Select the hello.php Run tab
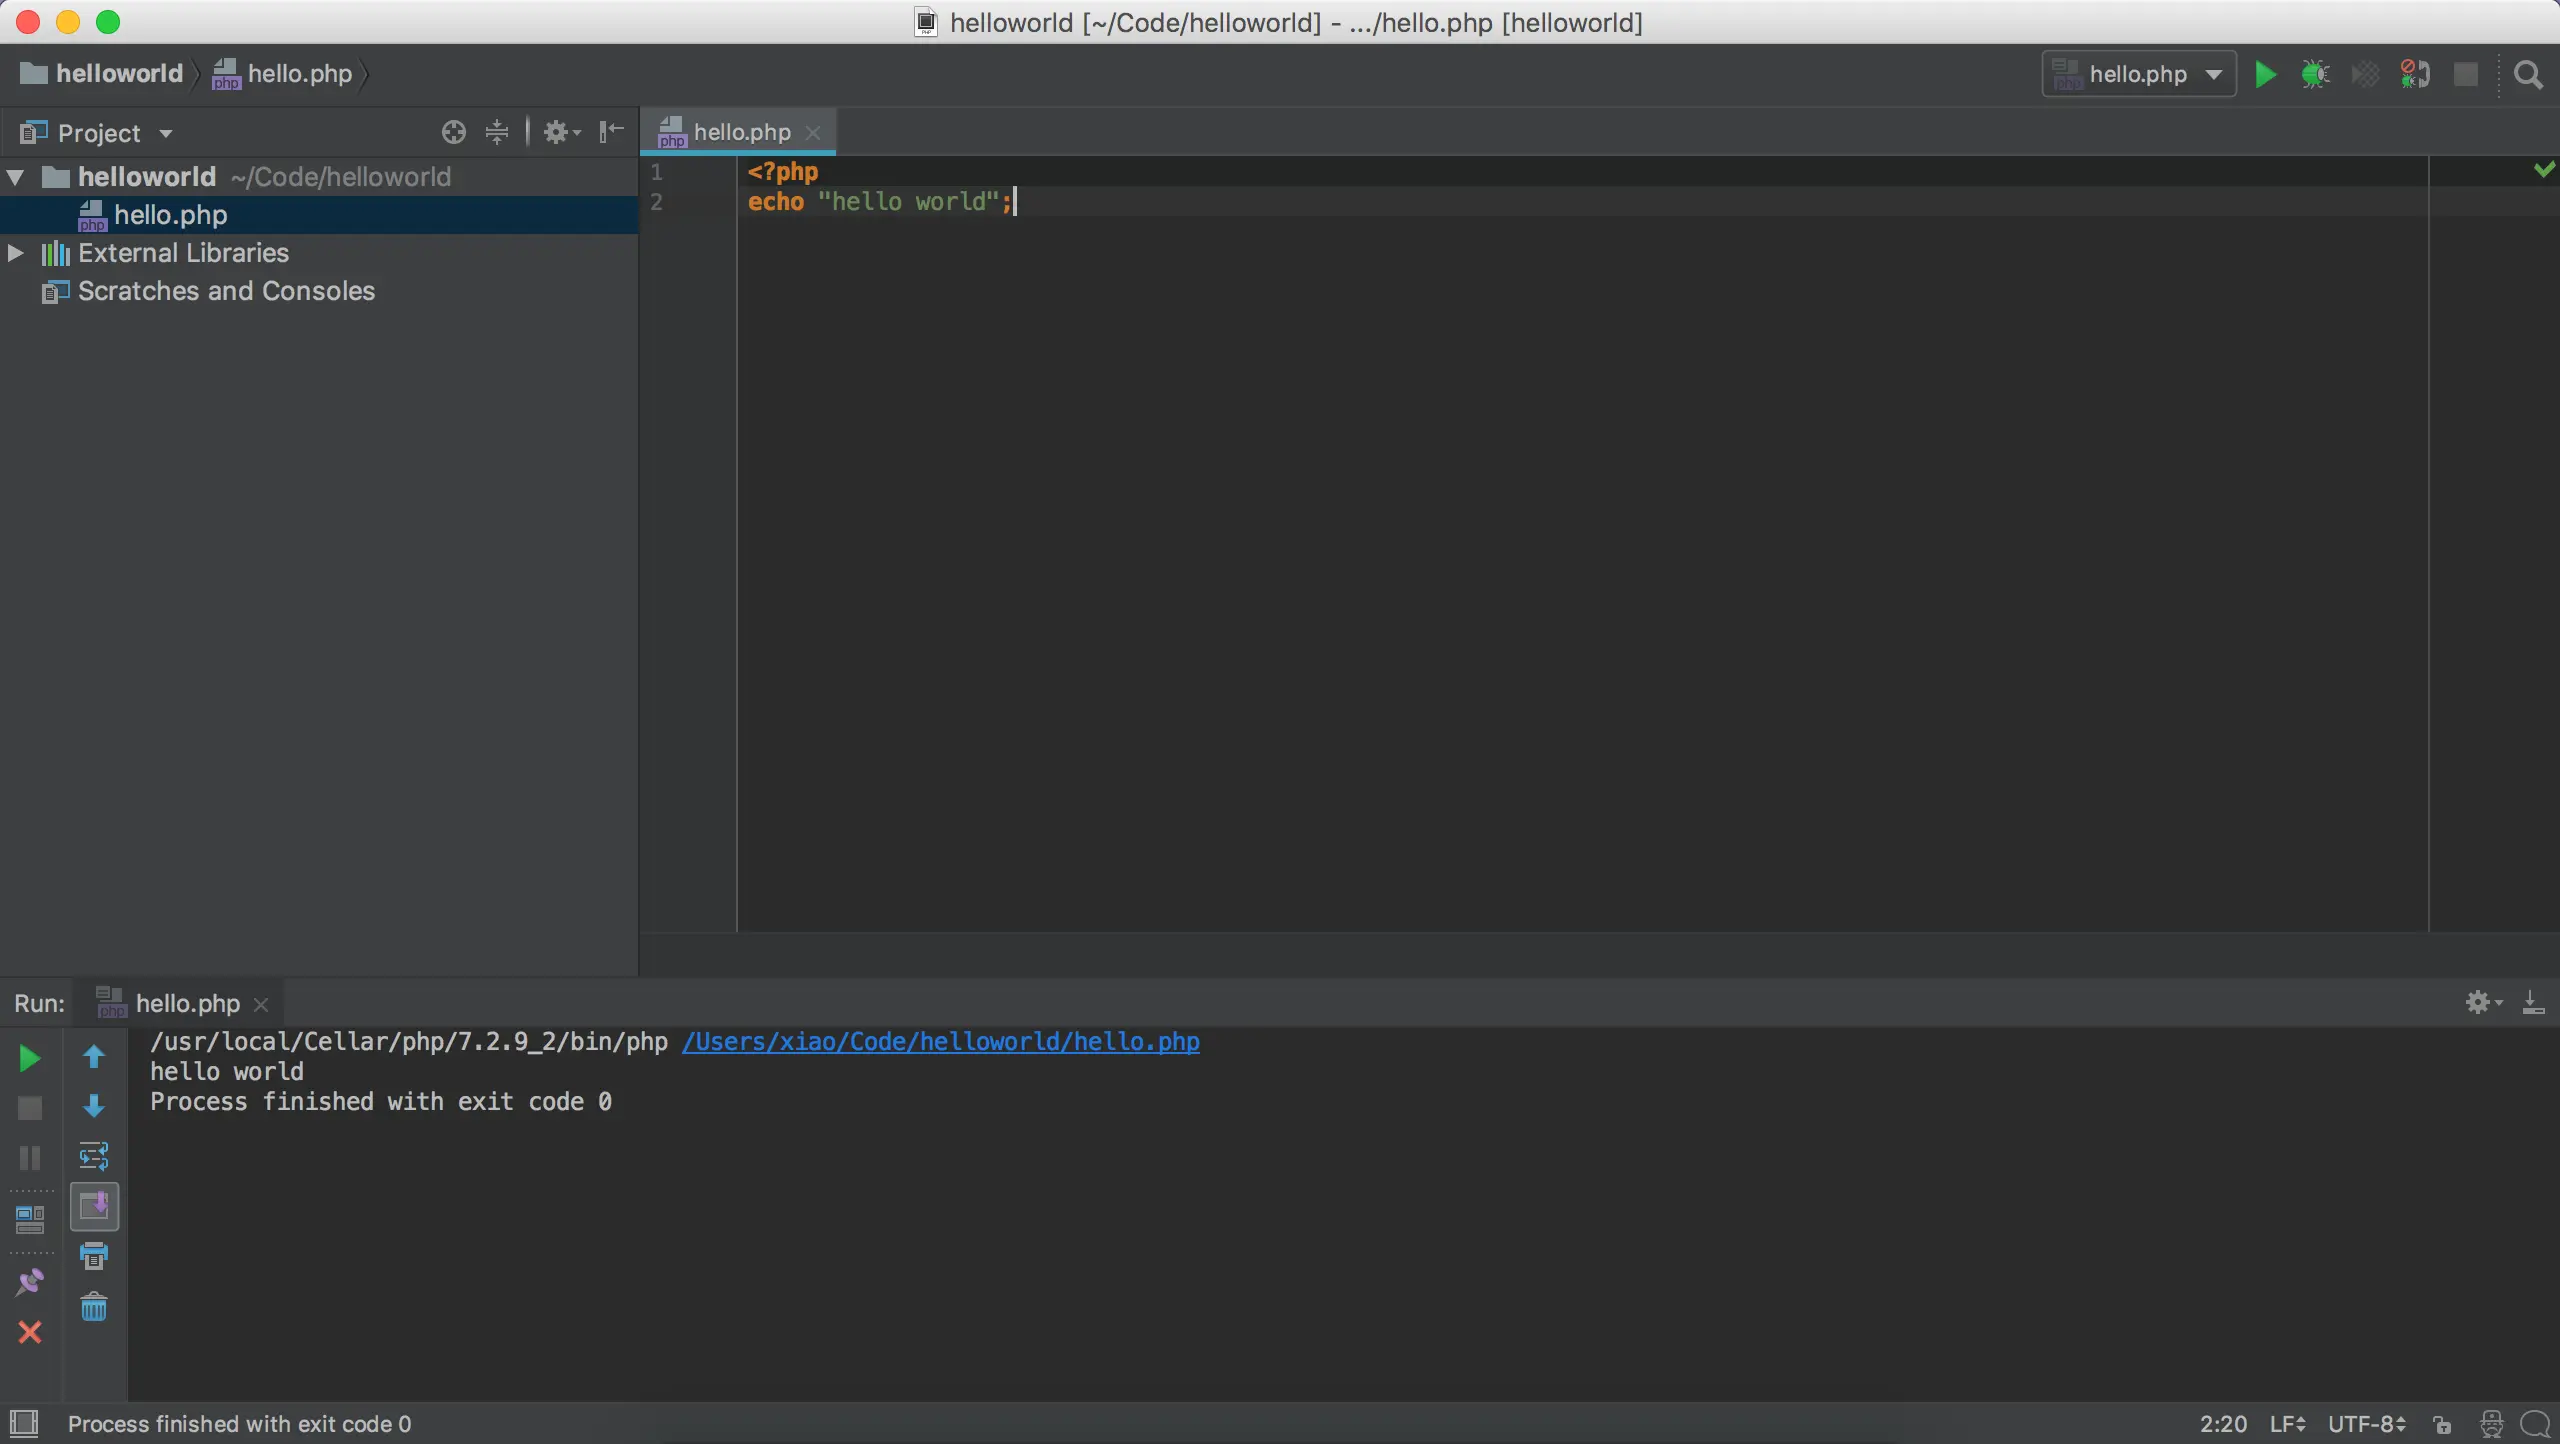The height and width of the screenshot is (1444, 2560). [186, 1003]
